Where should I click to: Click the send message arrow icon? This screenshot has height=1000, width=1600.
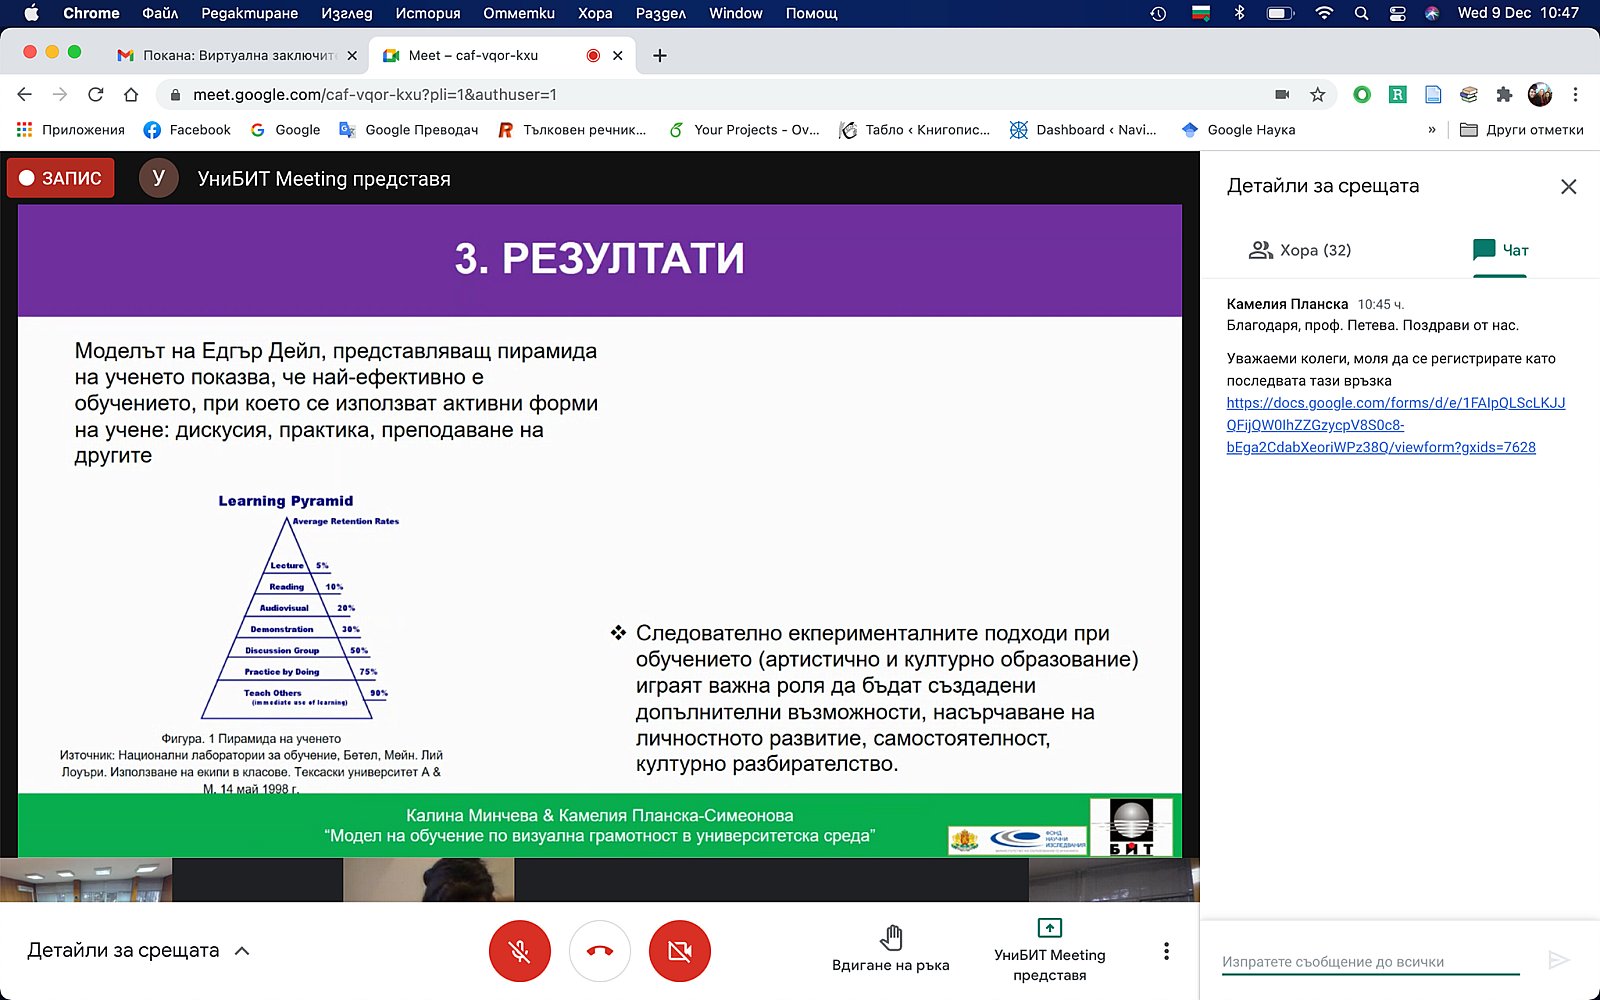(x=1557, y=960)
